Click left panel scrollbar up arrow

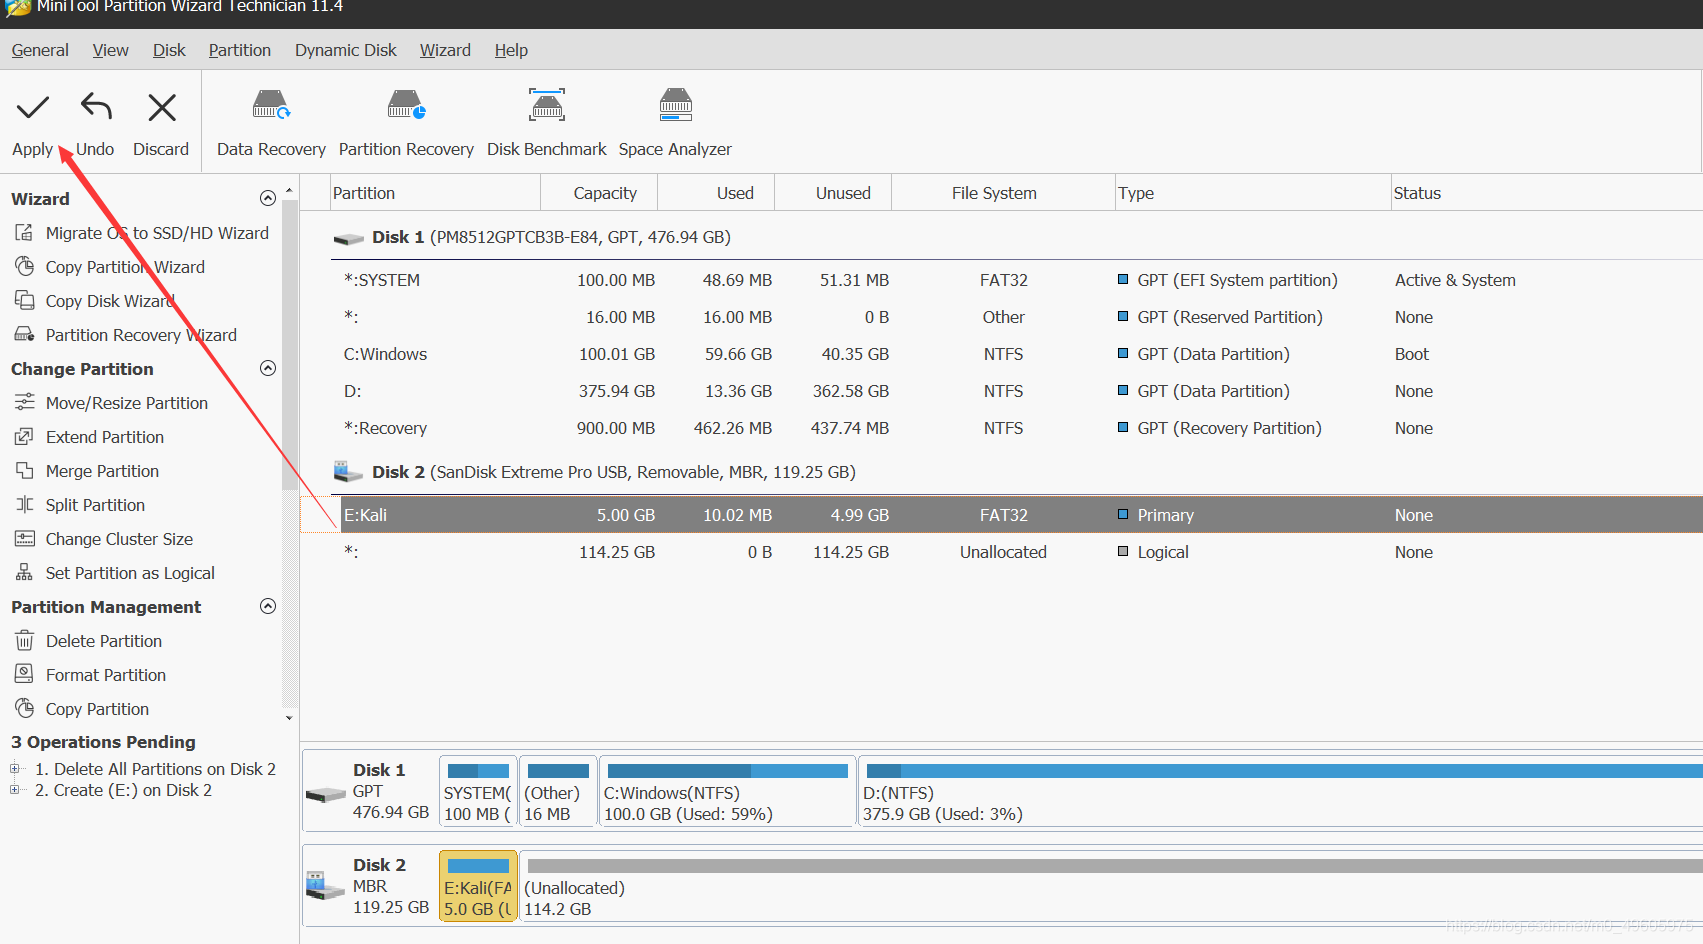pyautogui.click(x=289, y=190)
